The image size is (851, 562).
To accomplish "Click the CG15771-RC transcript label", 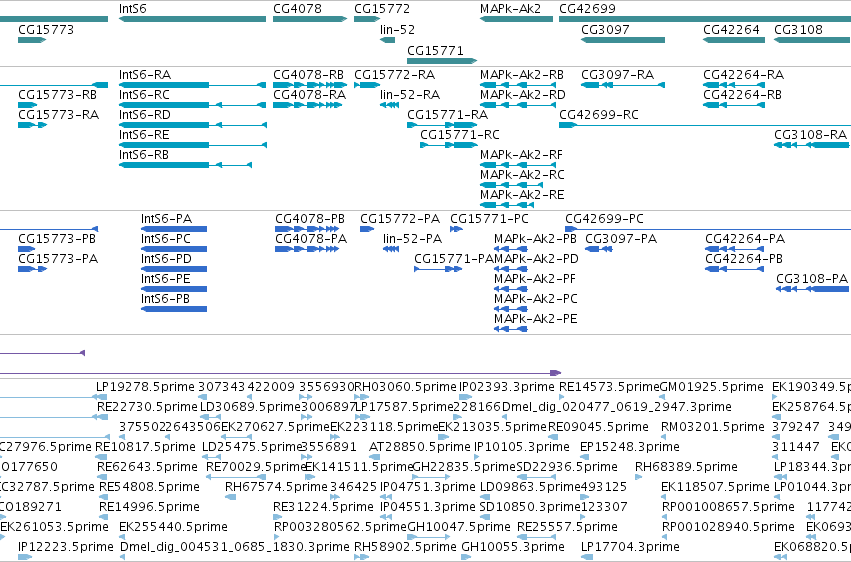I will pos(460,135).
